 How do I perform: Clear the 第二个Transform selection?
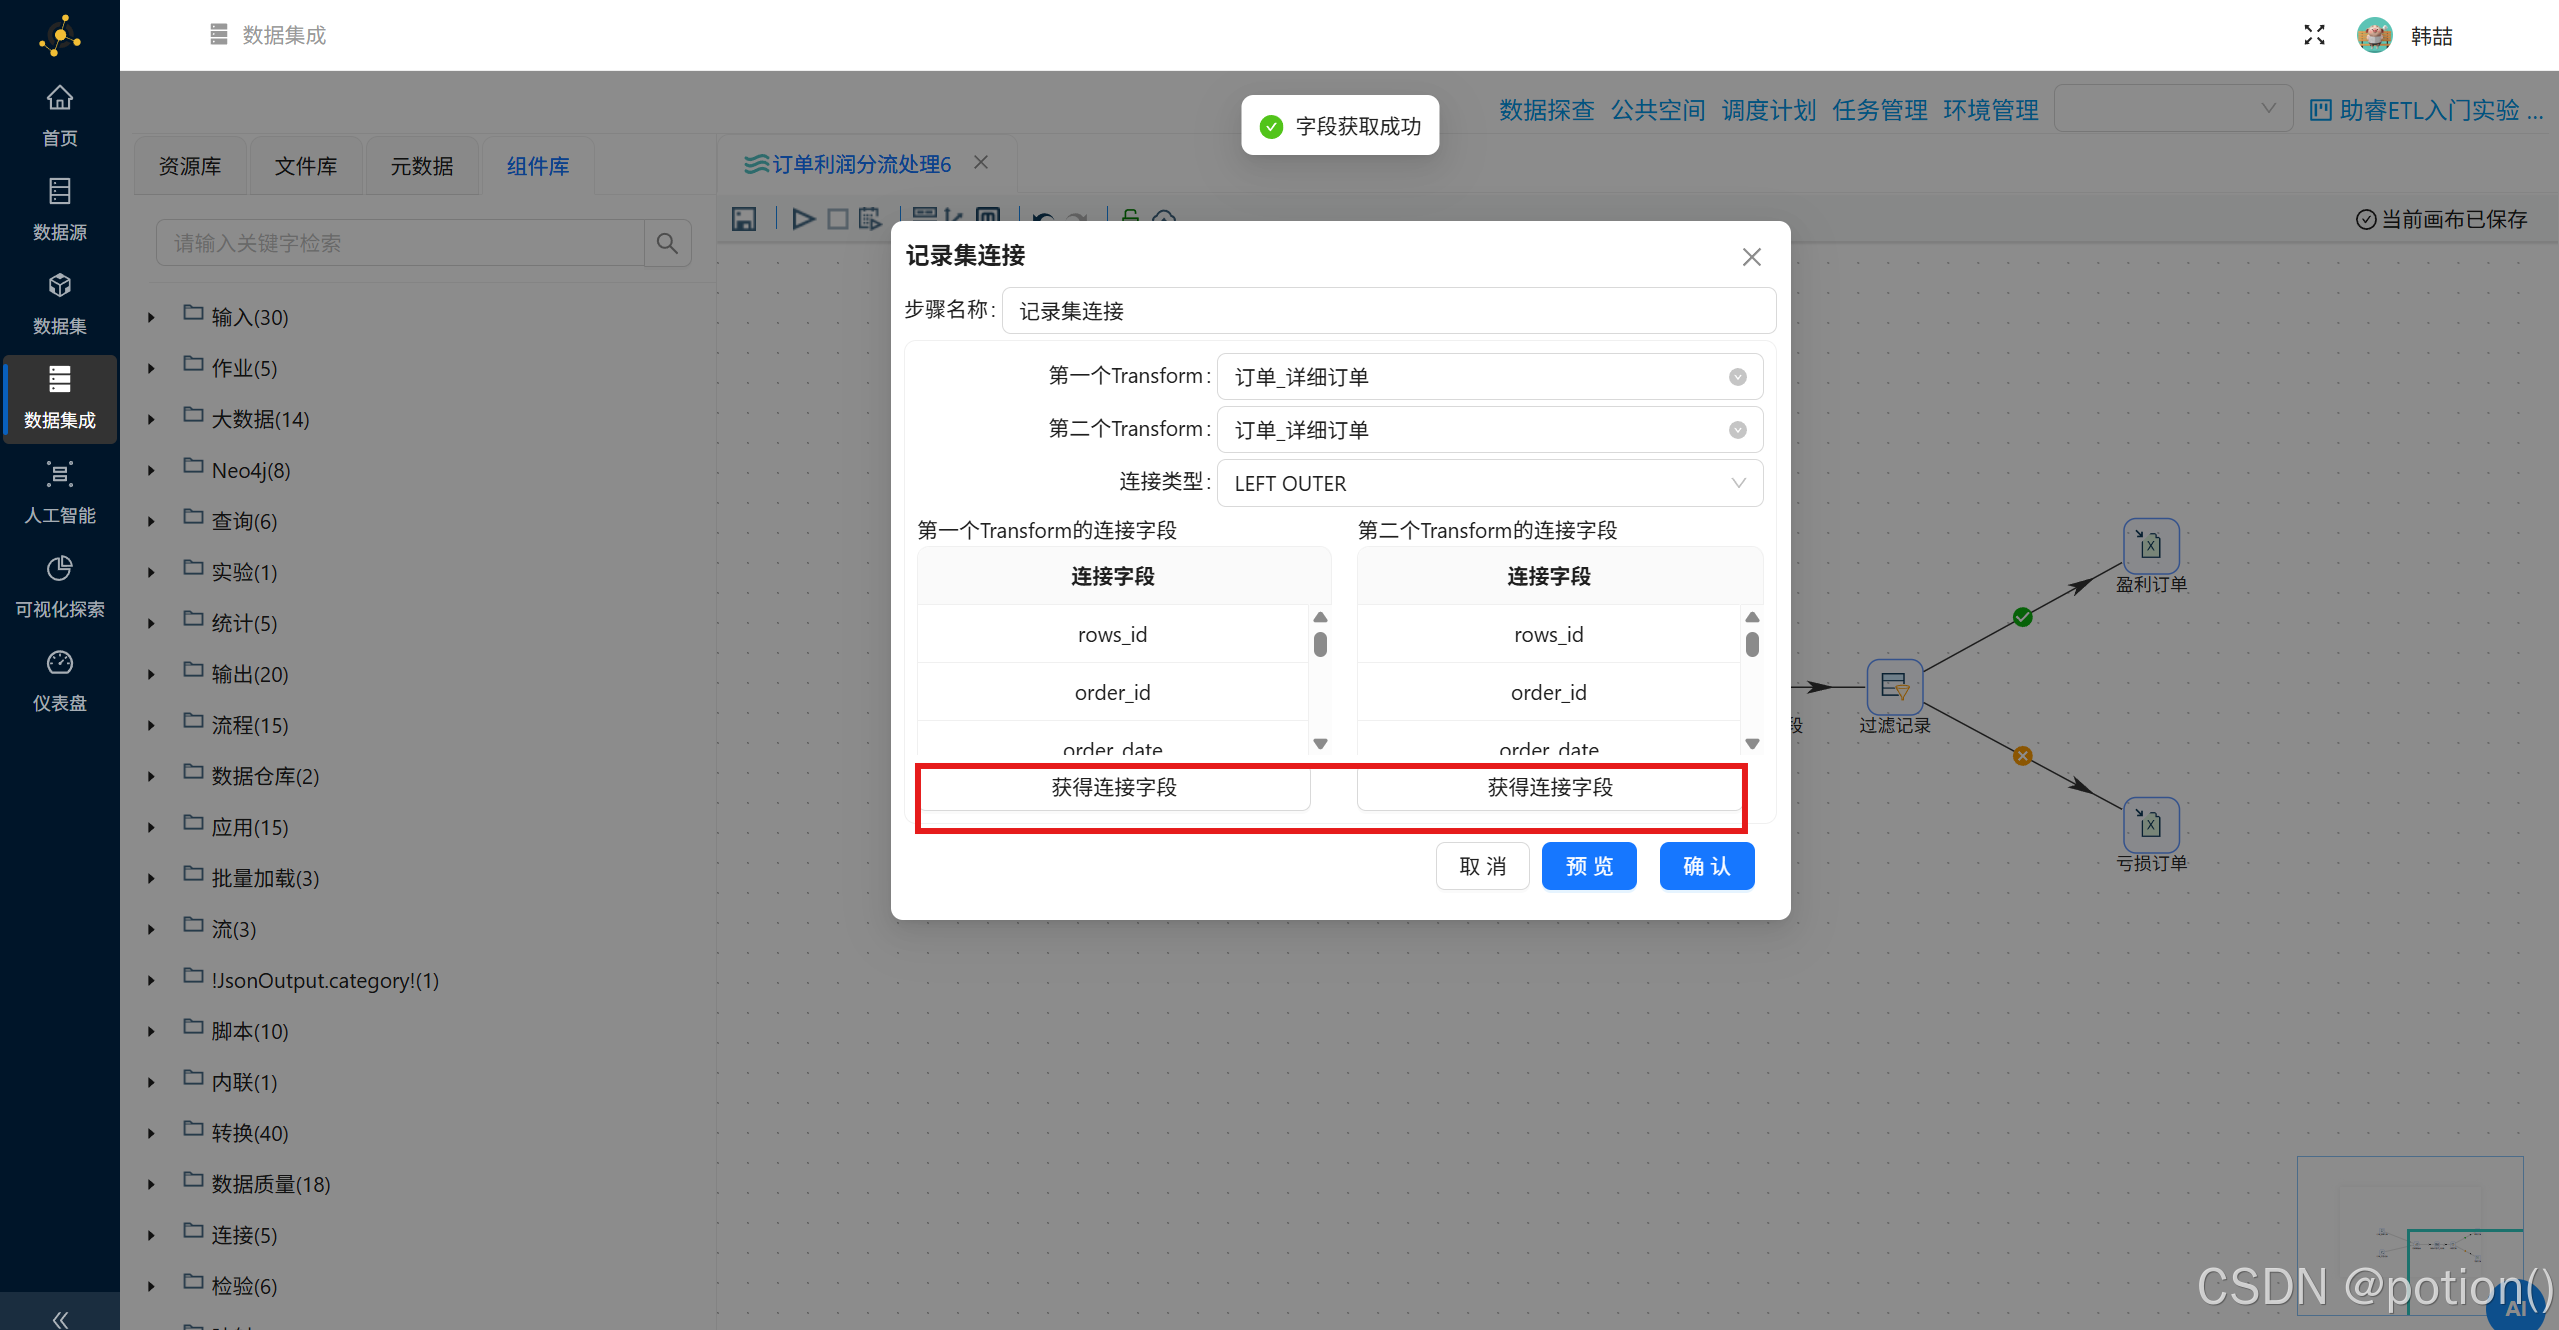click(1737, 430)
